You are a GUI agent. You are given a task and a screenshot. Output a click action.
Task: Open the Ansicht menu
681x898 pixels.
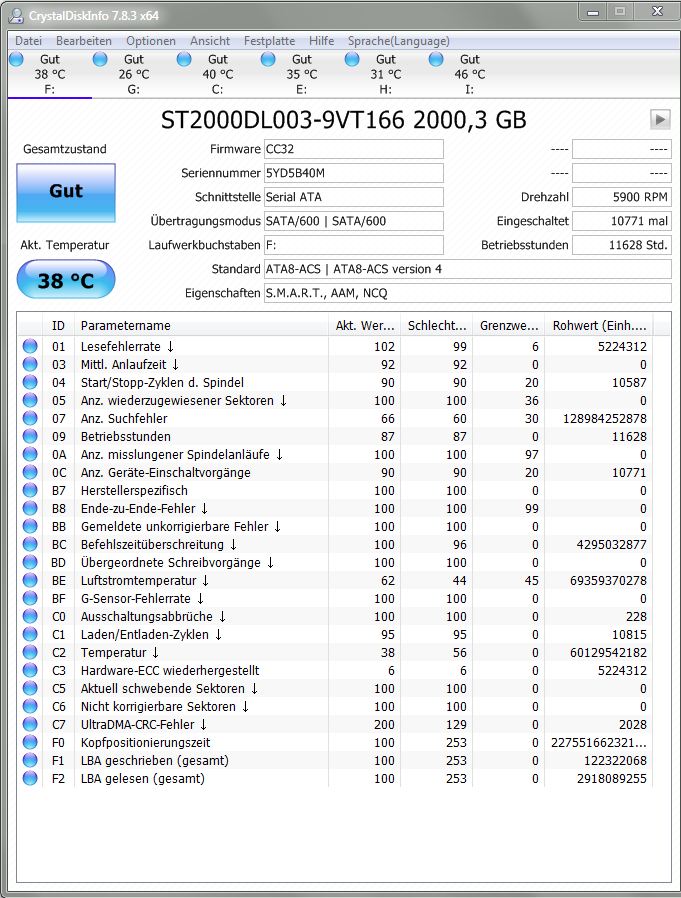click(210, 41)
